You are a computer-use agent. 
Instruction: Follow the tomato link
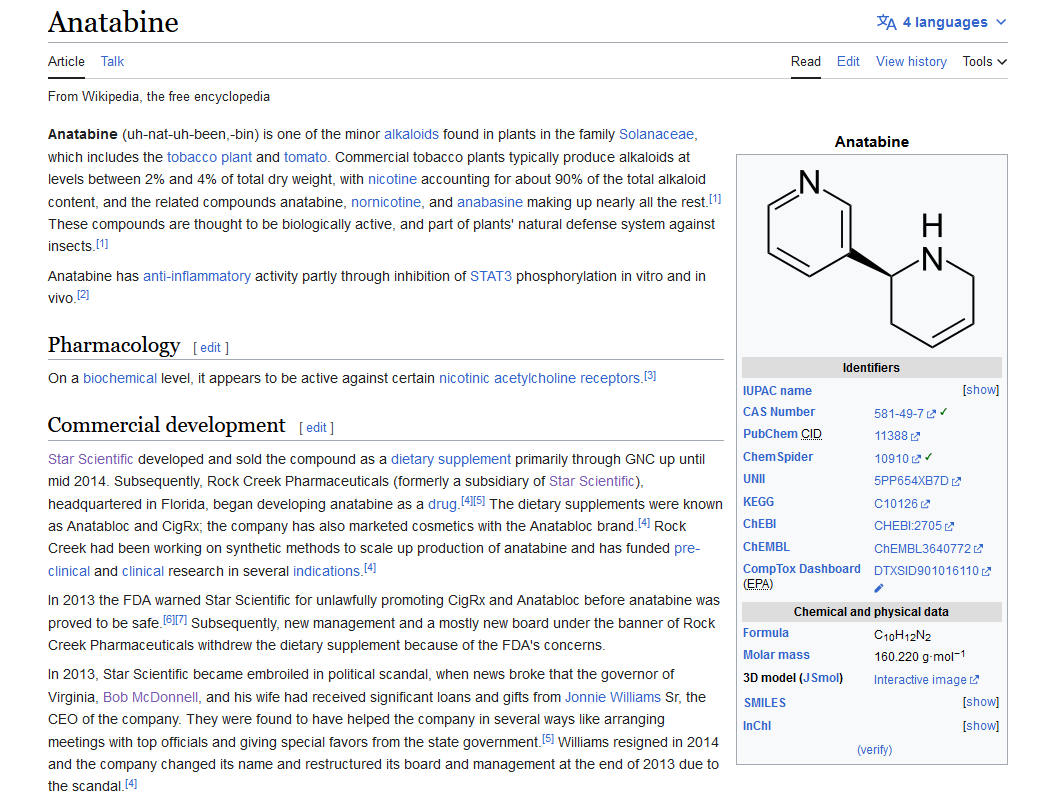306,157
